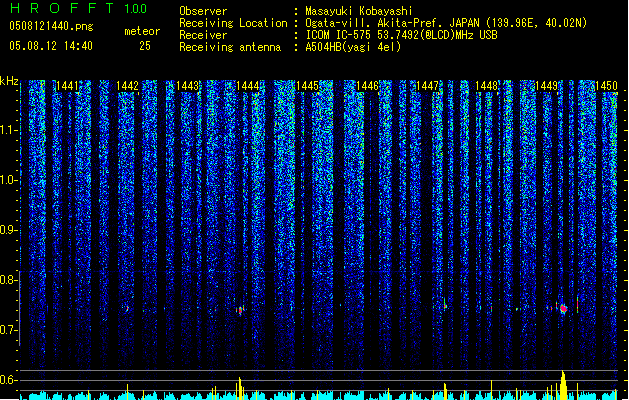The height and width of the screenshot is (400, 629).
Task: Click the 1442 time marker
Action: pos(128,86)
